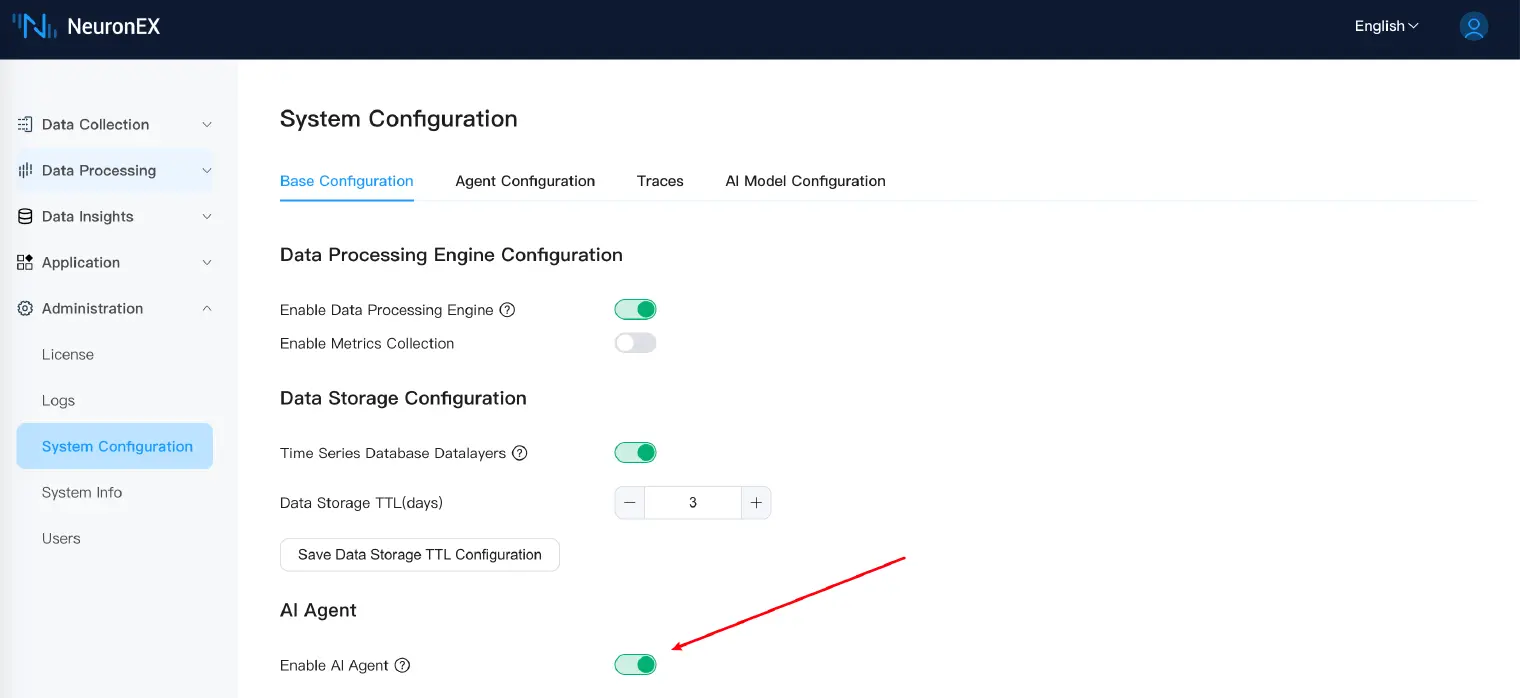This screenshot has width=1520, height=698.
Task: Expand the Data Processing menu chevron
Action: click(207, 171)
